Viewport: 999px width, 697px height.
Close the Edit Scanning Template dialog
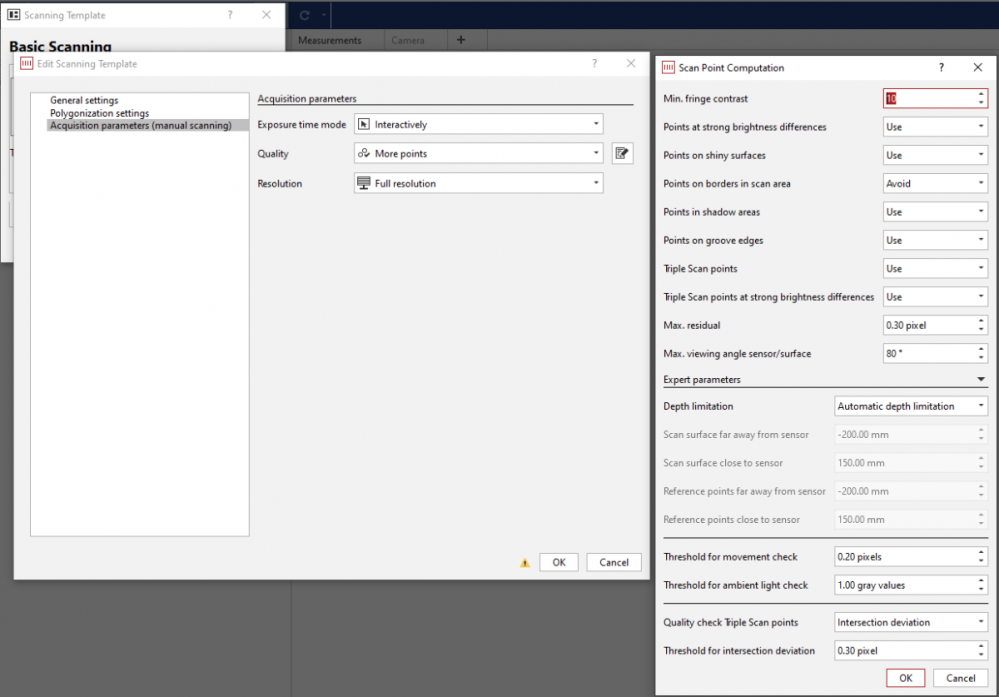[x=631, y=63]
